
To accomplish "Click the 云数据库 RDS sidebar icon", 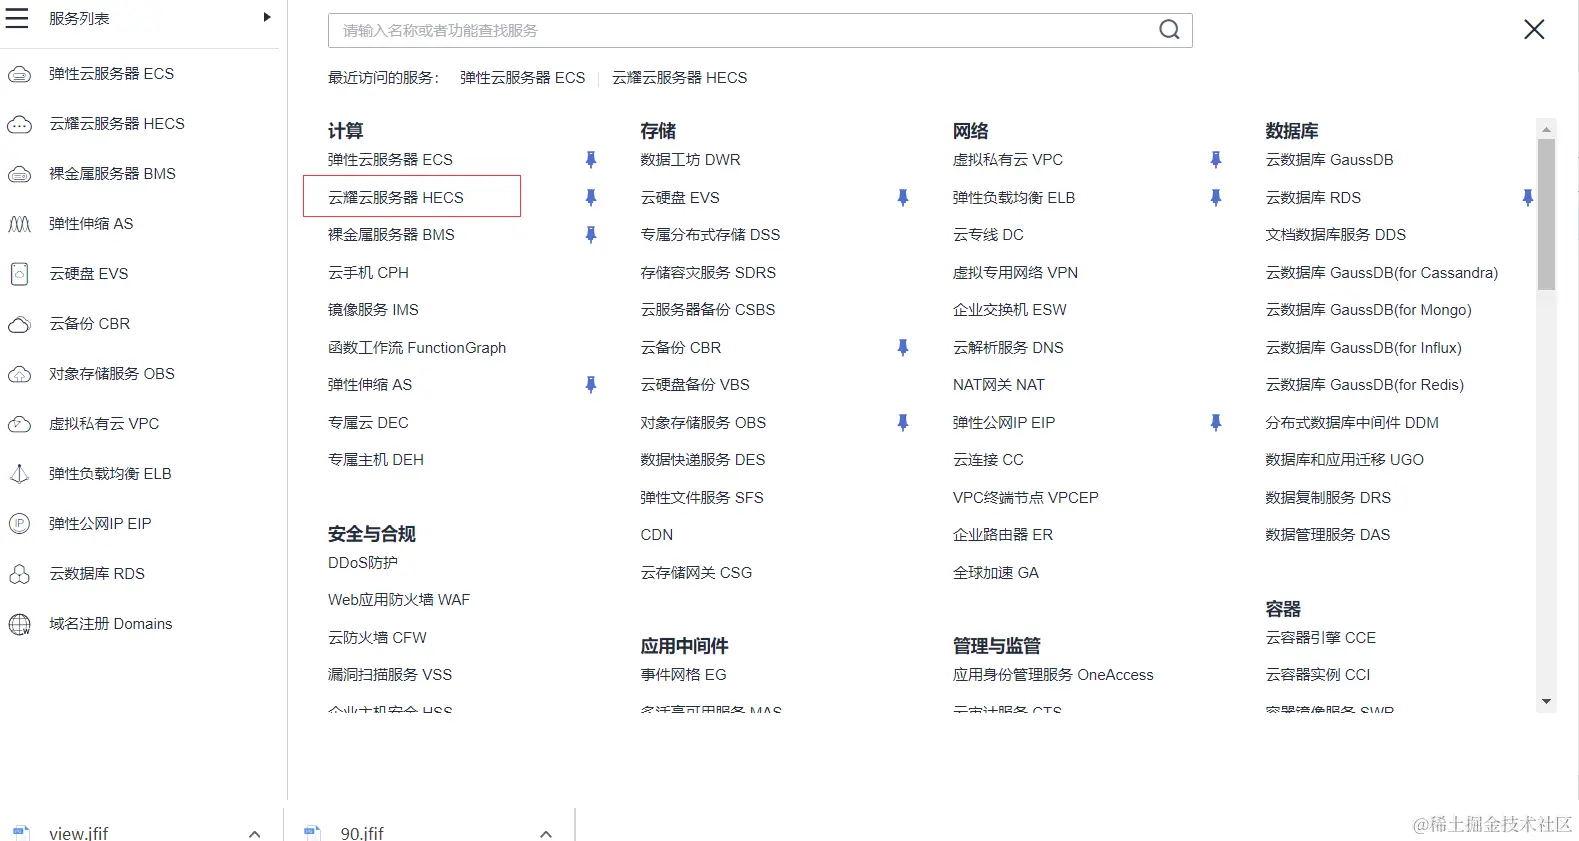I will [x=19, y=574].
